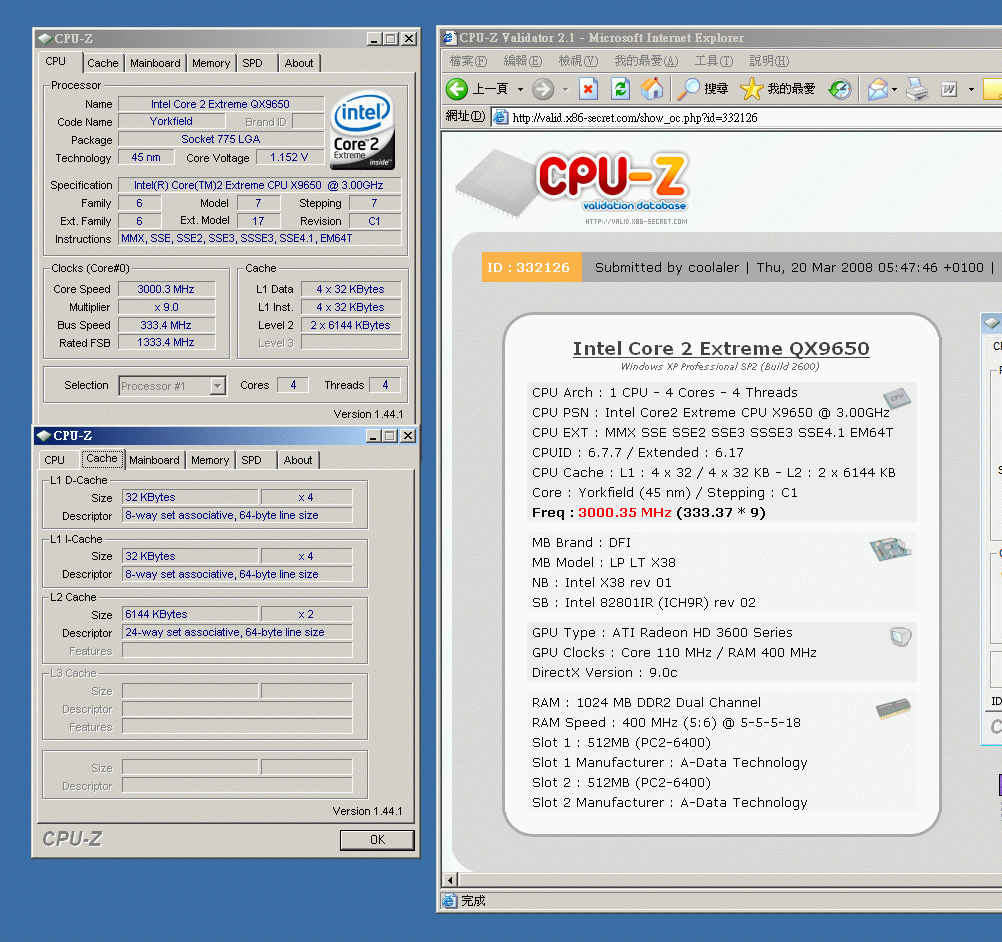Open the Intel Core 2 Extreme QX9650 heading link

click(721, 348)
